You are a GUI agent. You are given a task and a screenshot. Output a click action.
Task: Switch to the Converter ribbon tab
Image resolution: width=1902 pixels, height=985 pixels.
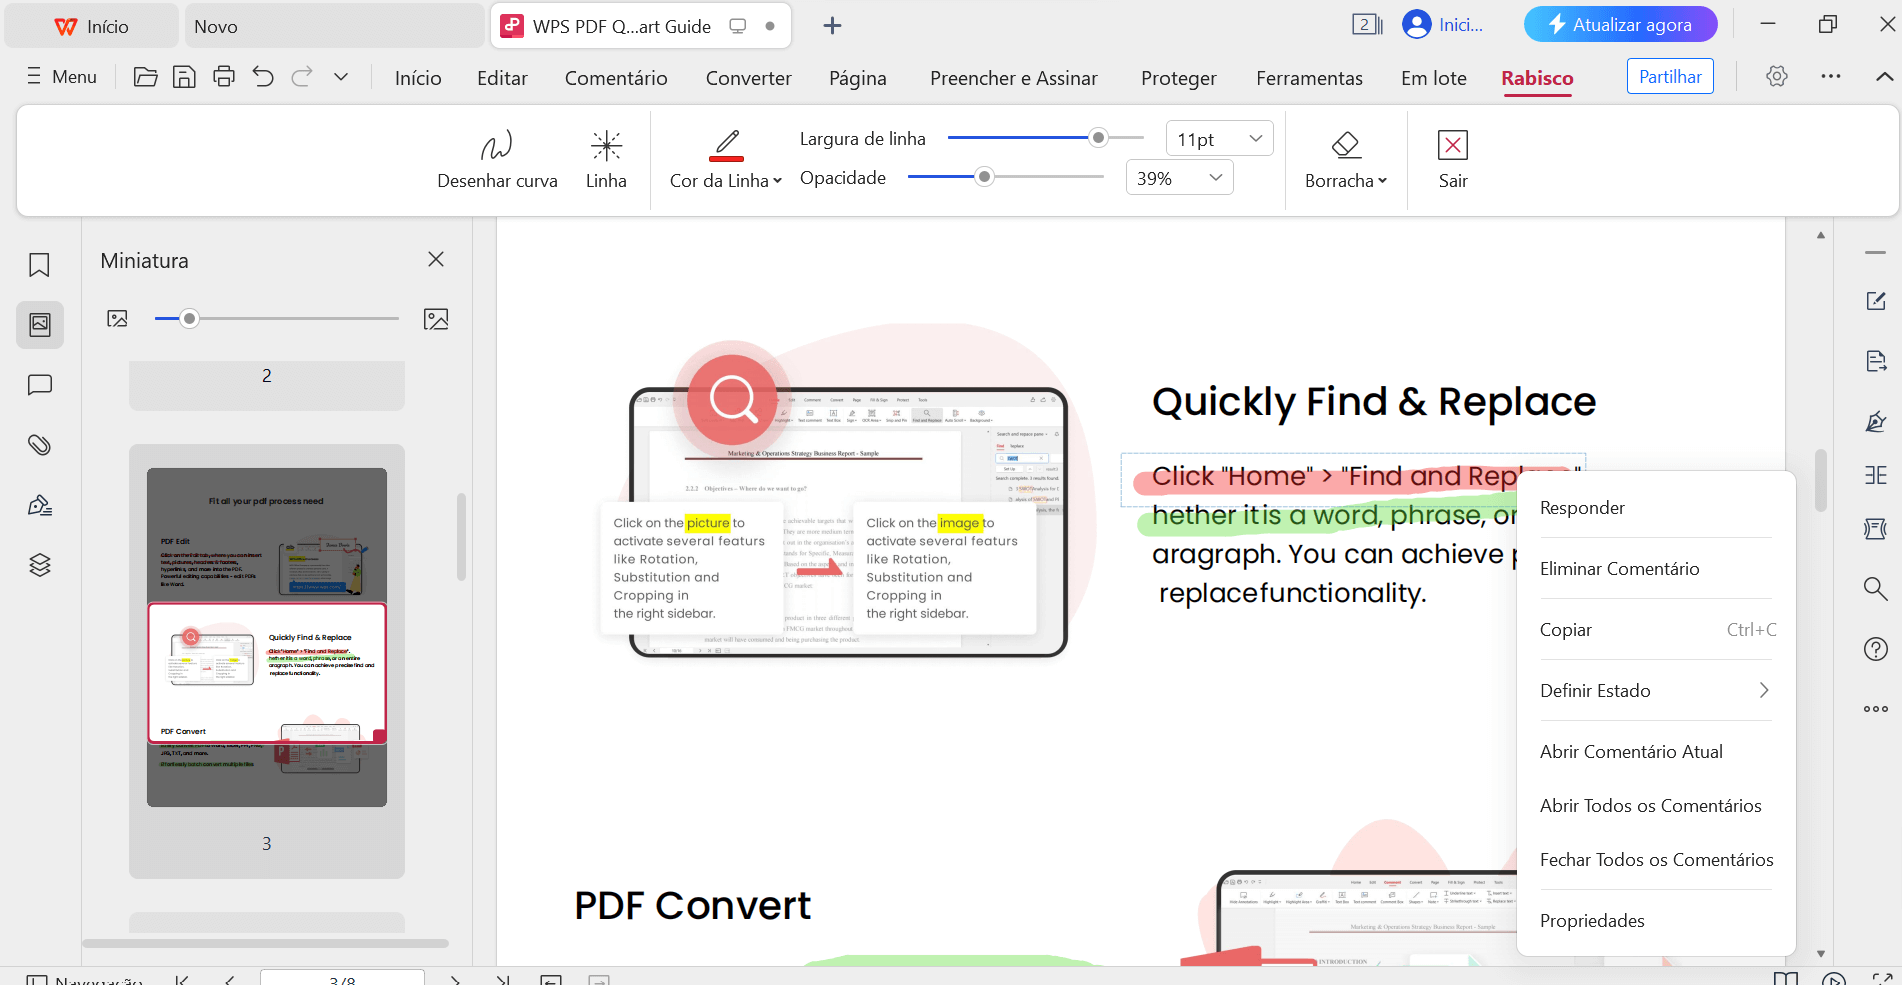click(748, 77)
